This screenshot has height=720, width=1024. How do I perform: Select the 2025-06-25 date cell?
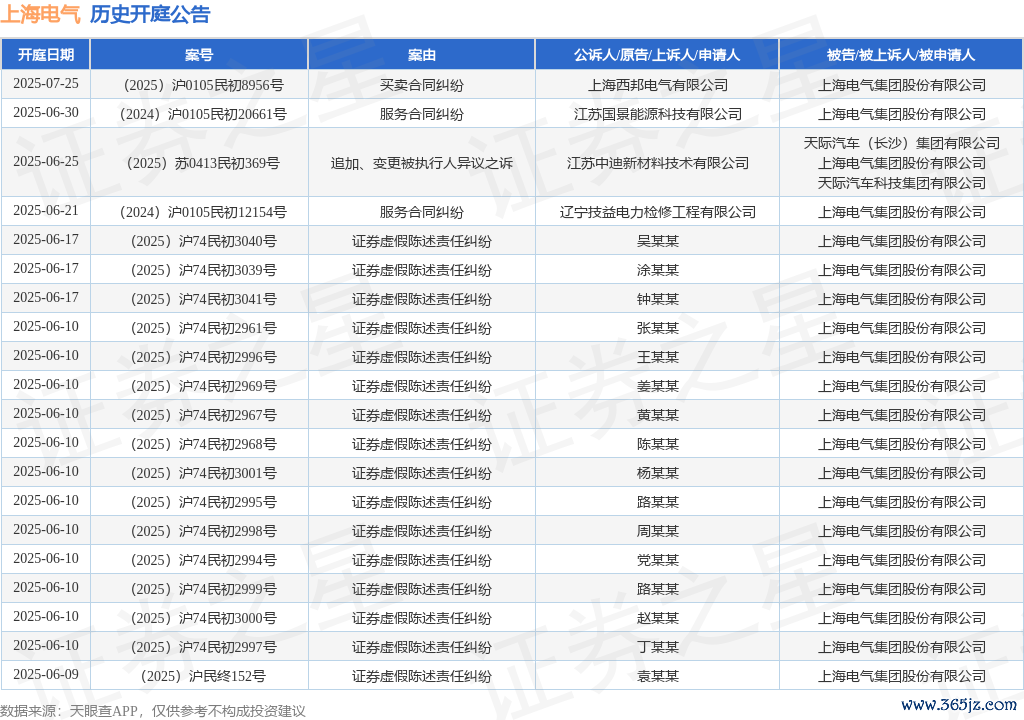(46, 162)
